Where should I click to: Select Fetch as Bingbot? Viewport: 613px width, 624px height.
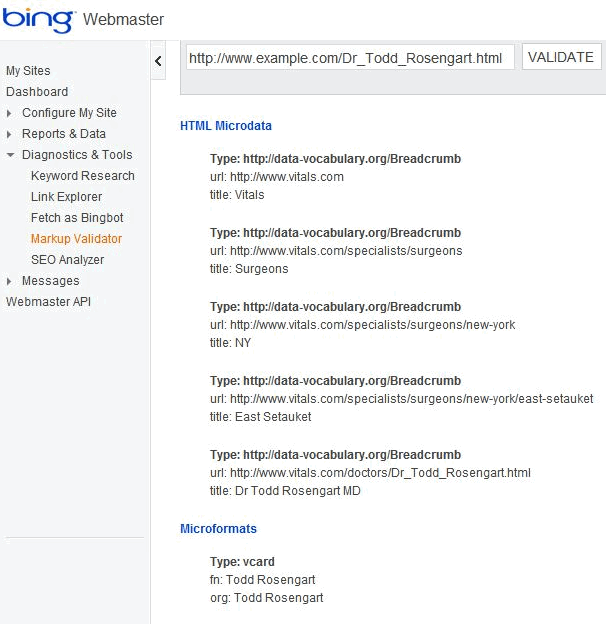click(77, 218)
